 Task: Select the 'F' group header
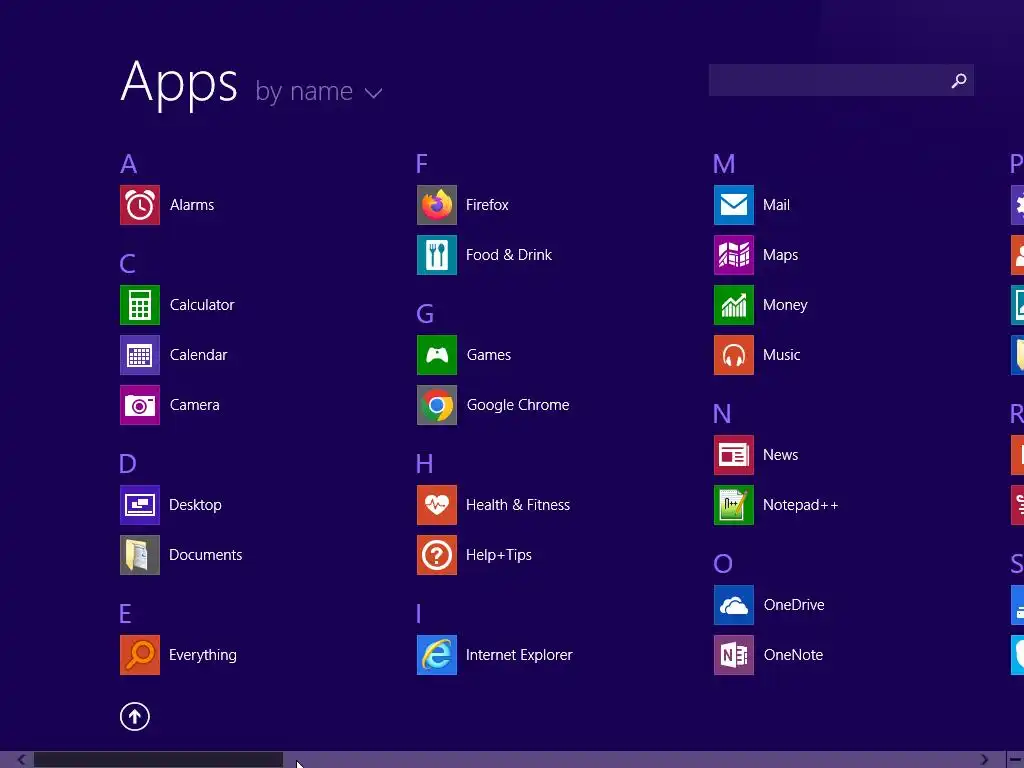(x=422, y=164)
